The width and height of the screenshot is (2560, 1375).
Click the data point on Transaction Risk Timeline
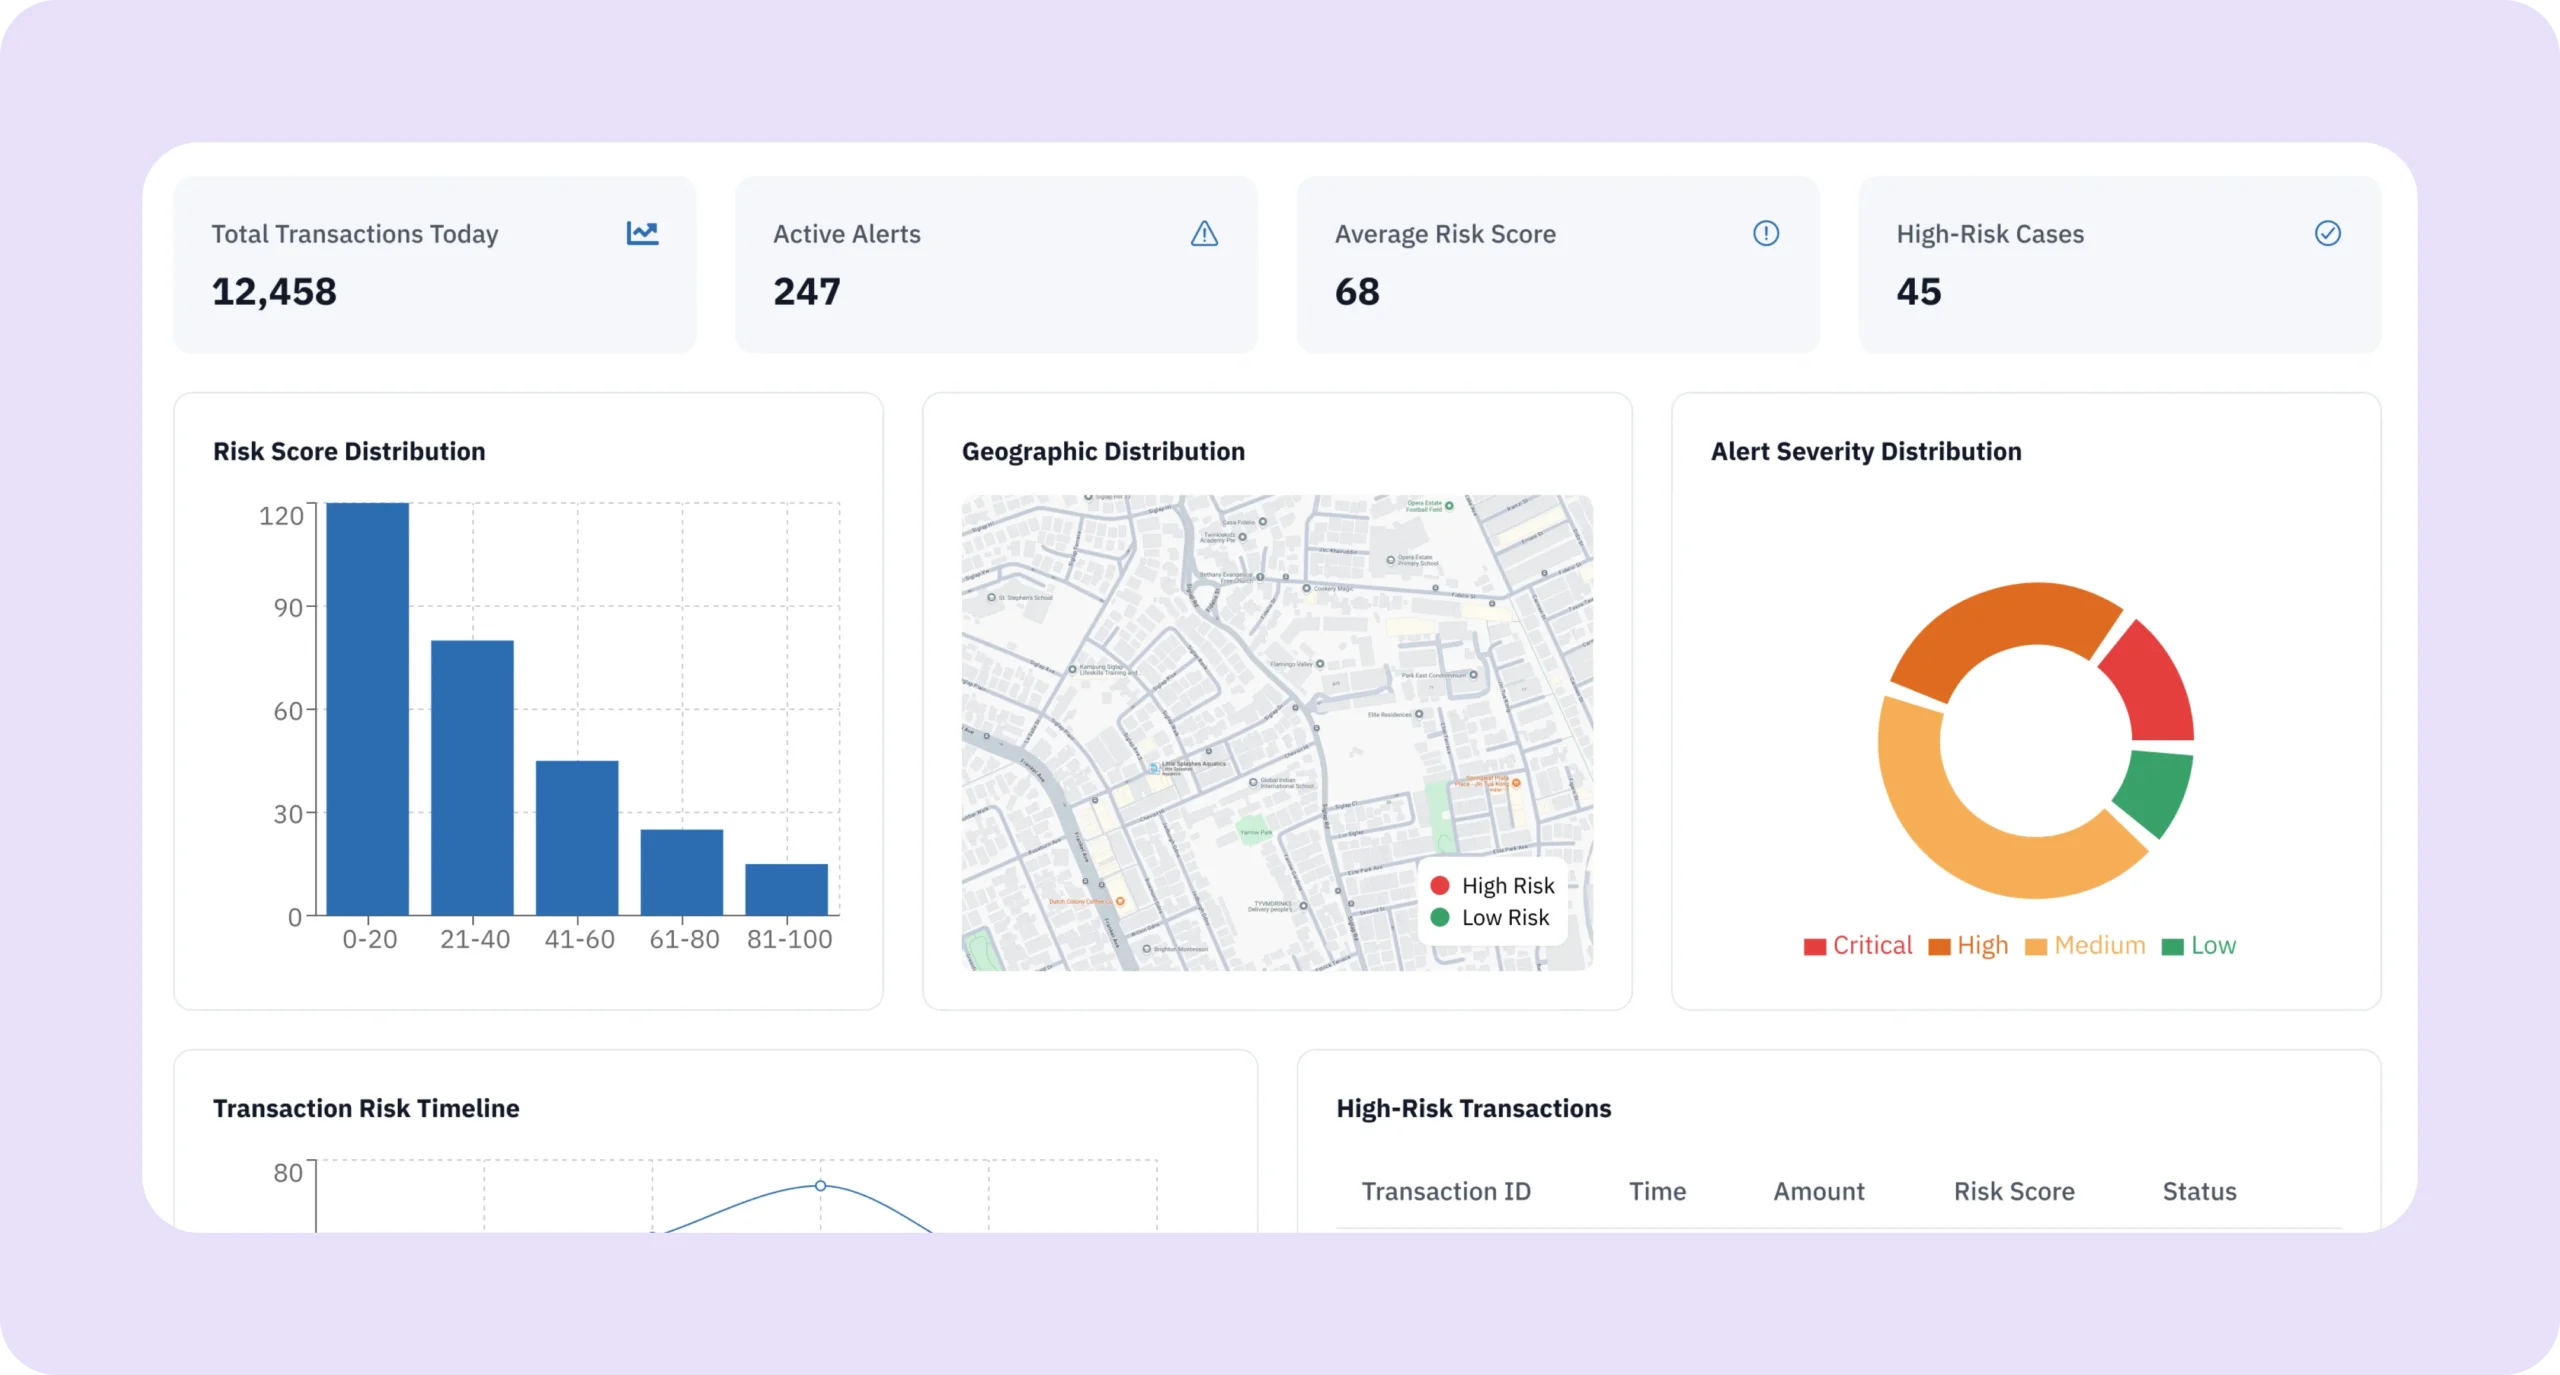(x=820, y=1185)
